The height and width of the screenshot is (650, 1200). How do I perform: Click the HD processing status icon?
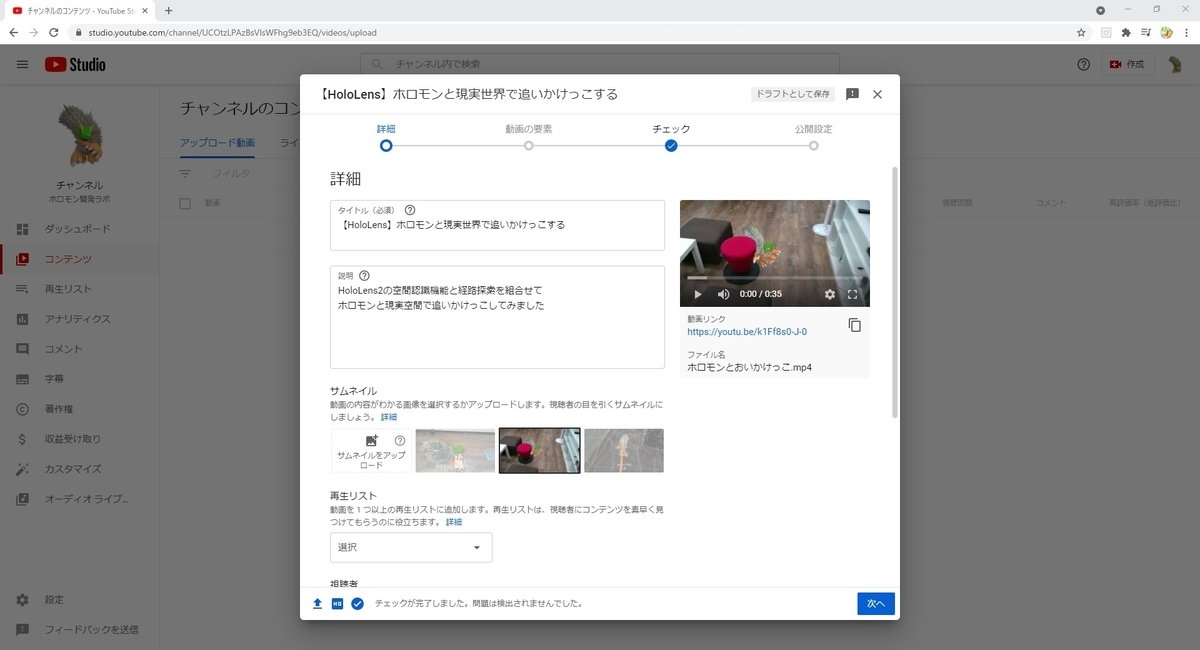[x=337, y=604]
